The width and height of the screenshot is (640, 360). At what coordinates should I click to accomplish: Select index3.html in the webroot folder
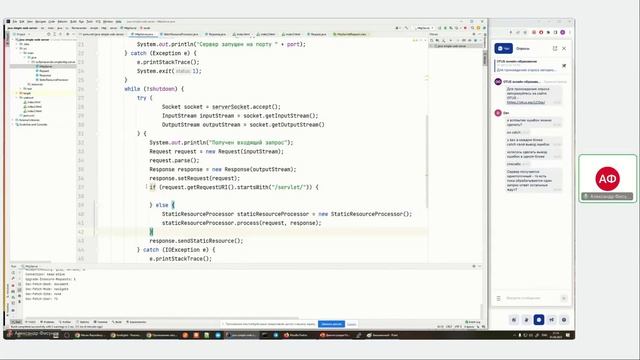[x=34, y=111]
